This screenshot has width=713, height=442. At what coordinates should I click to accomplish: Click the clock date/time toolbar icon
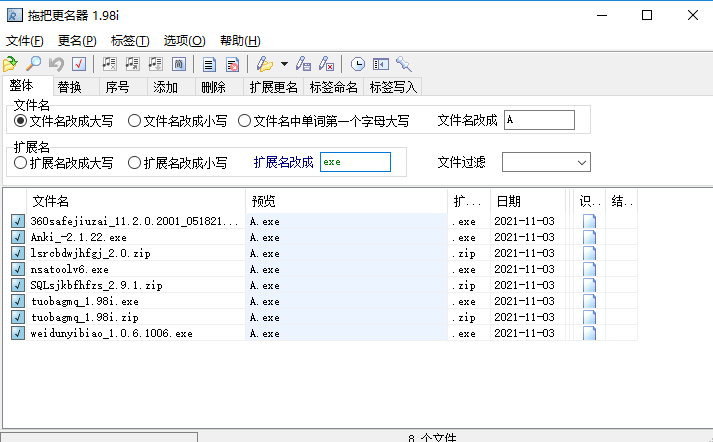pyautogui.click(x=357, y=64)
